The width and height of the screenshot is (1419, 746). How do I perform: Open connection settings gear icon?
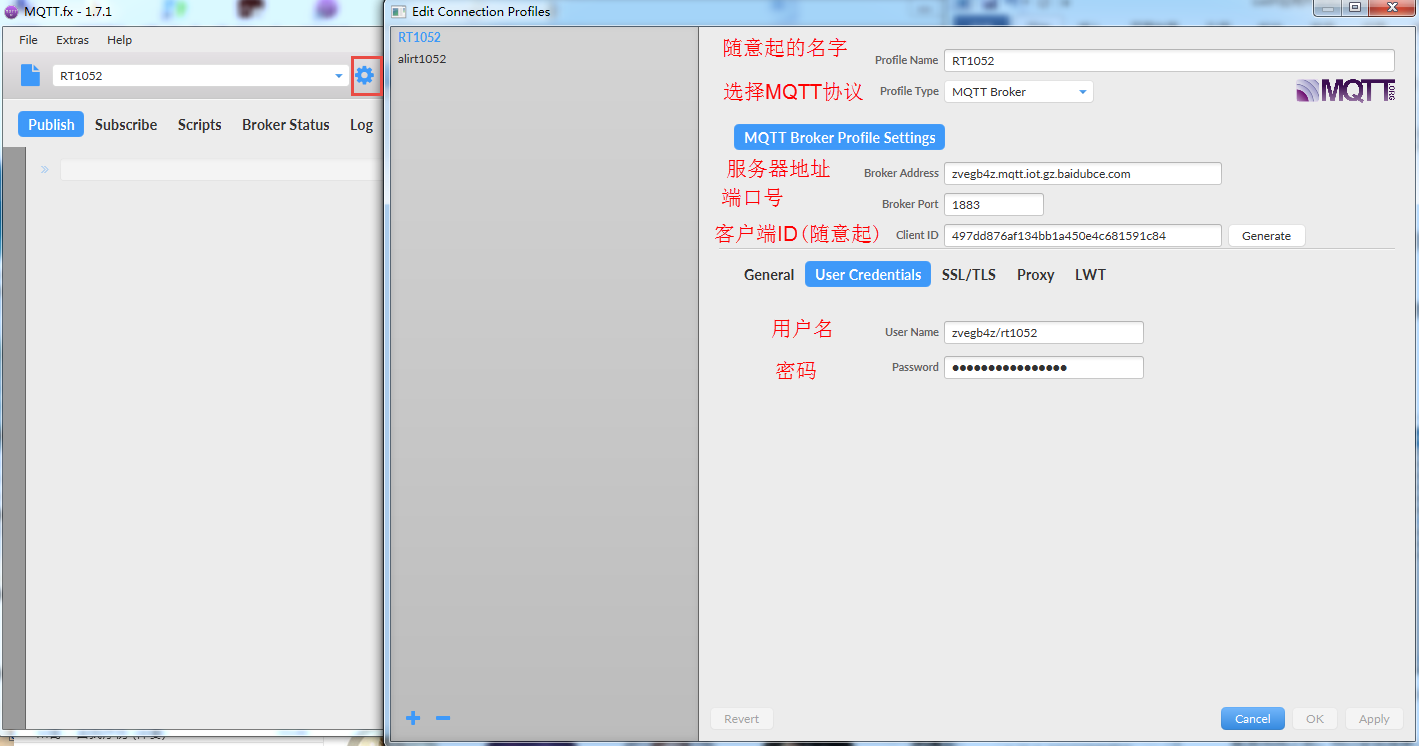[x=365, y=75]
